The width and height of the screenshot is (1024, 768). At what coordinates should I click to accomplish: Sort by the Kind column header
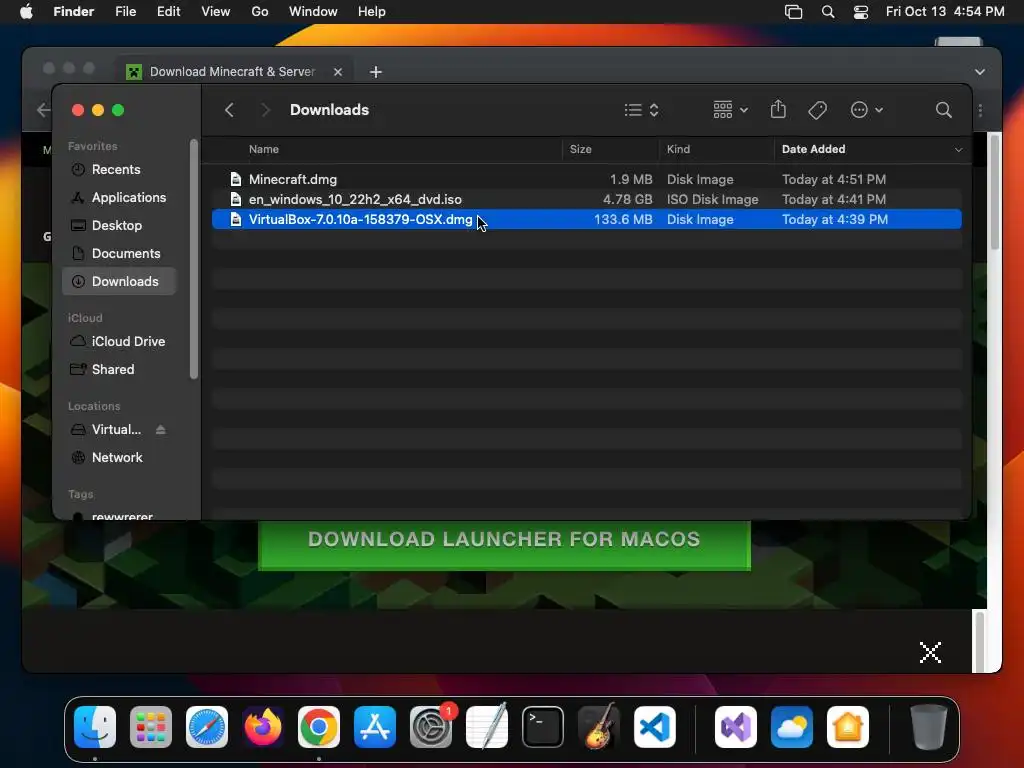(x=678, y=149)
